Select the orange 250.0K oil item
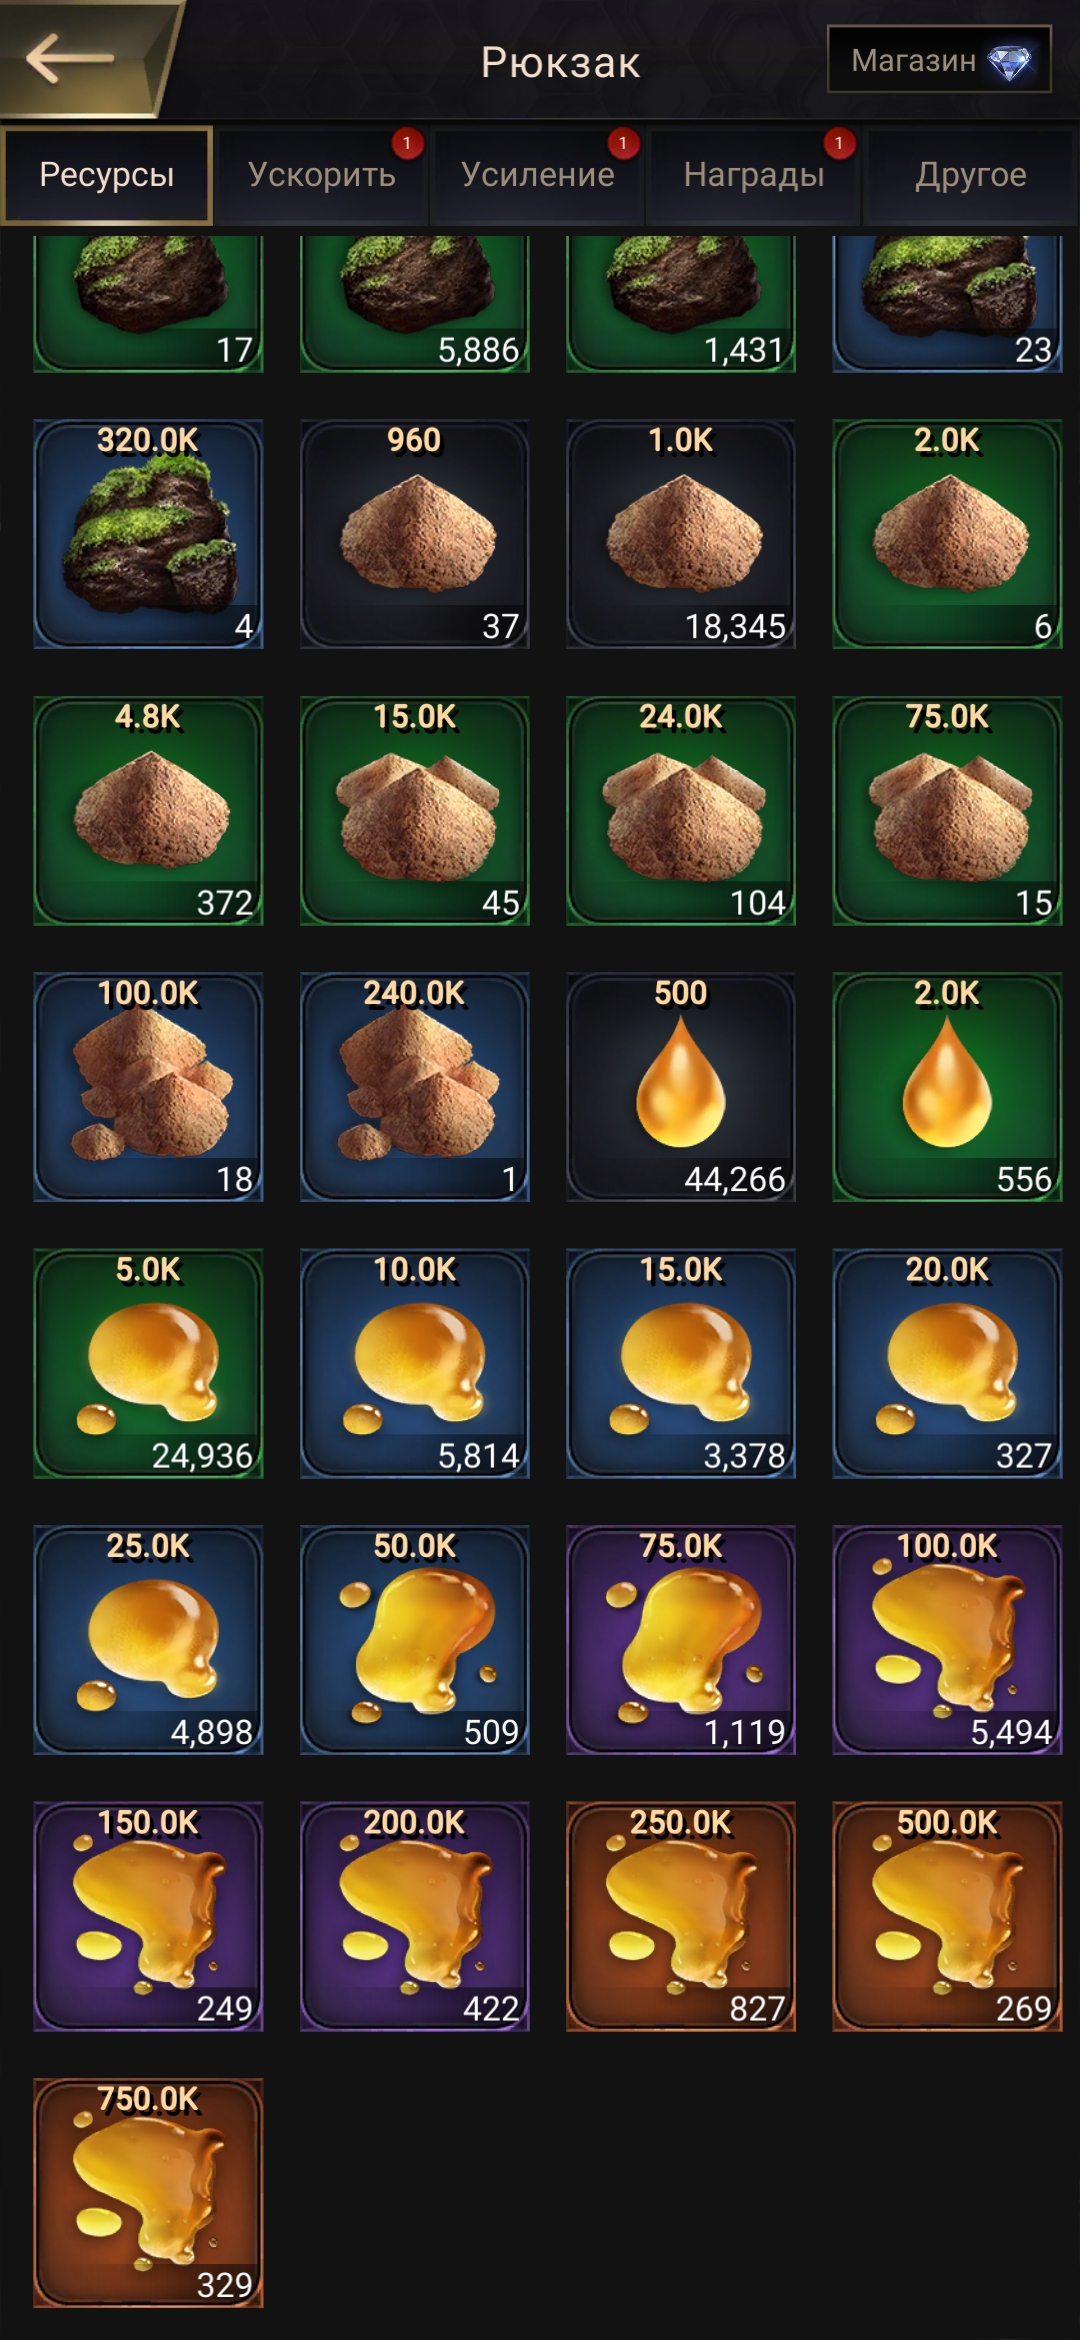1080x2340 pixels. 680,1917
